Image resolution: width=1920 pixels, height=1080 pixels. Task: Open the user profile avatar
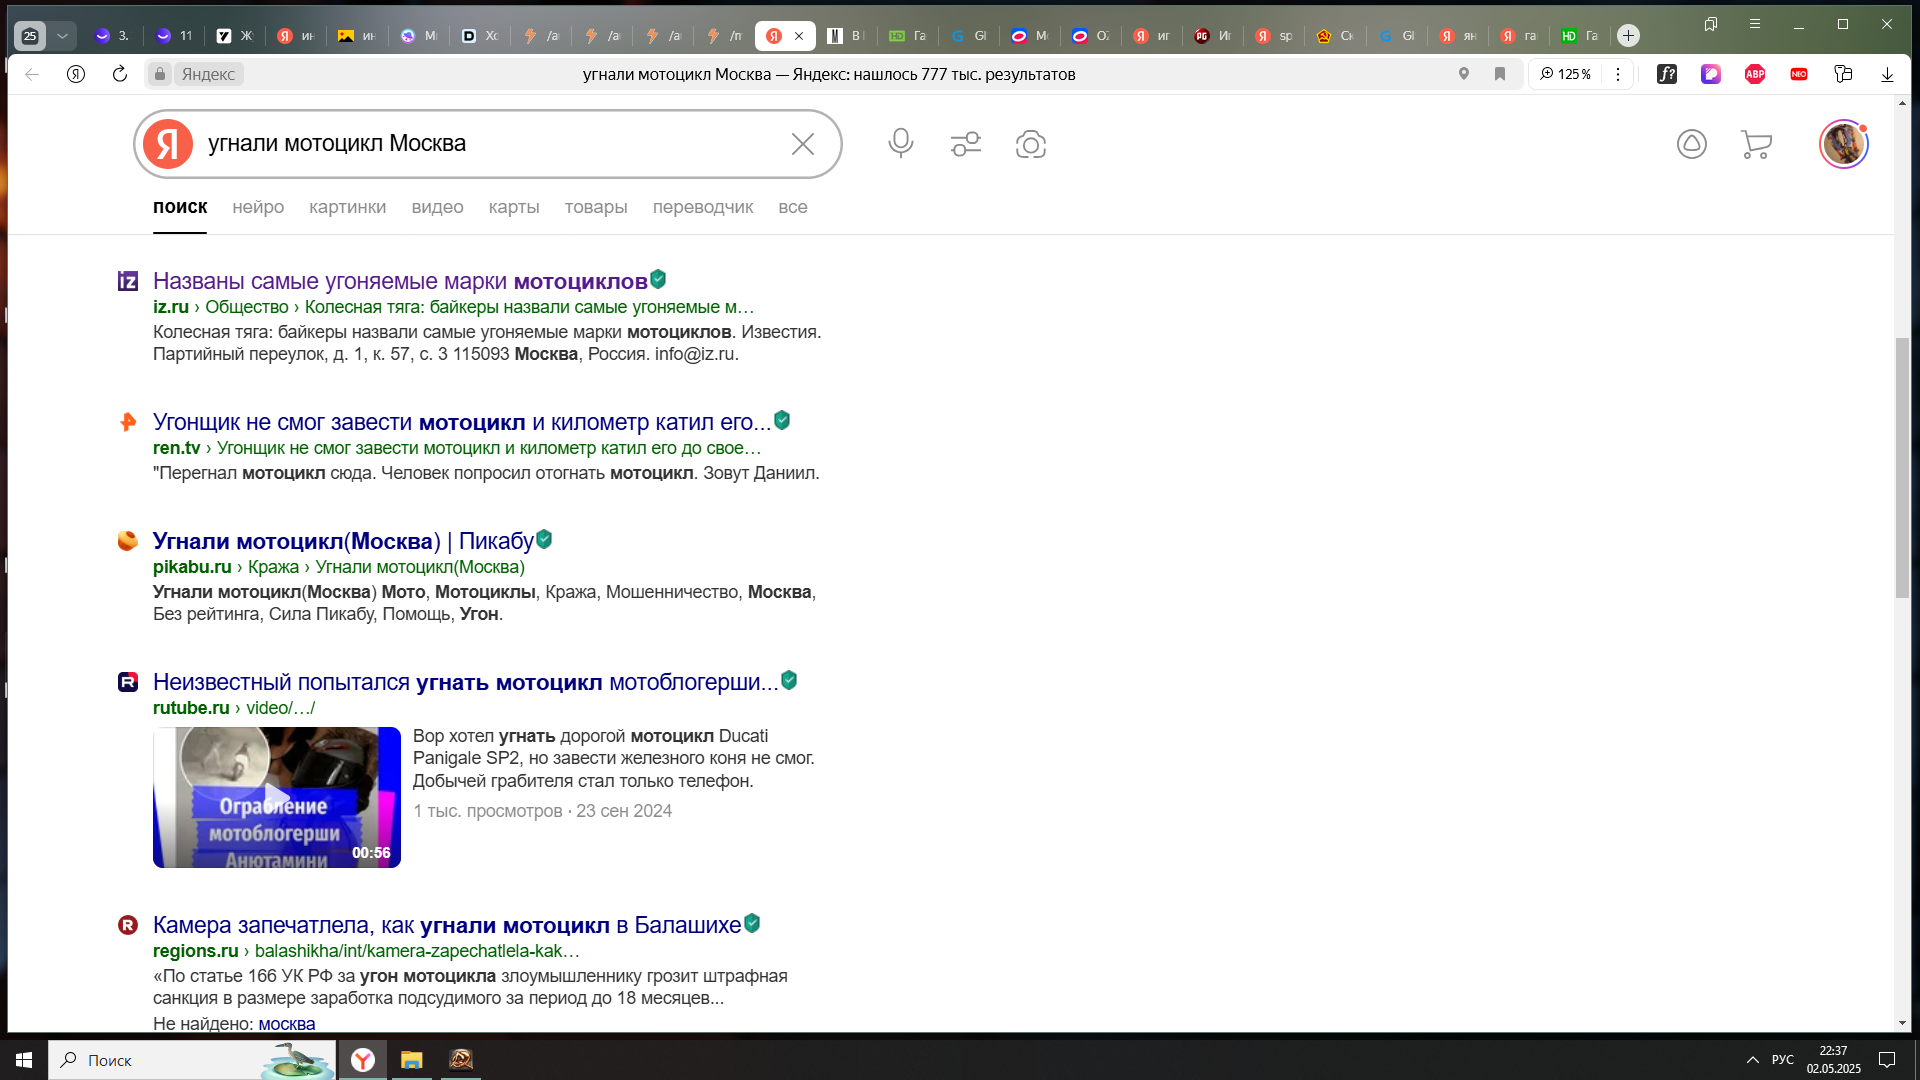1843,144
